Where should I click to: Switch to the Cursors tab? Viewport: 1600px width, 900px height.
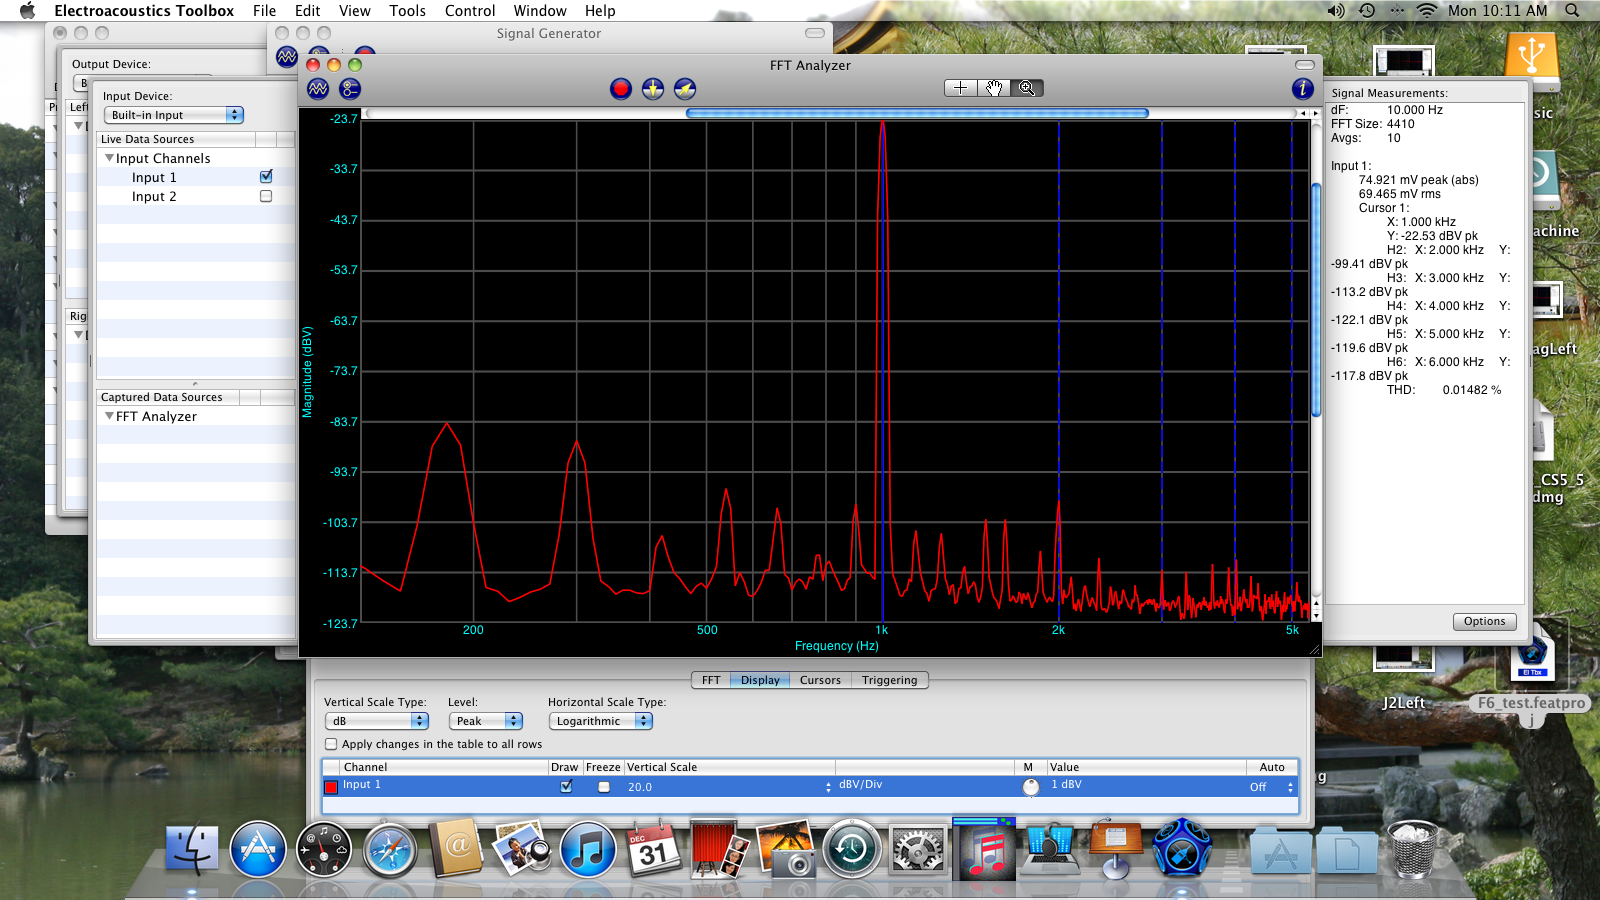coord(820,680)
